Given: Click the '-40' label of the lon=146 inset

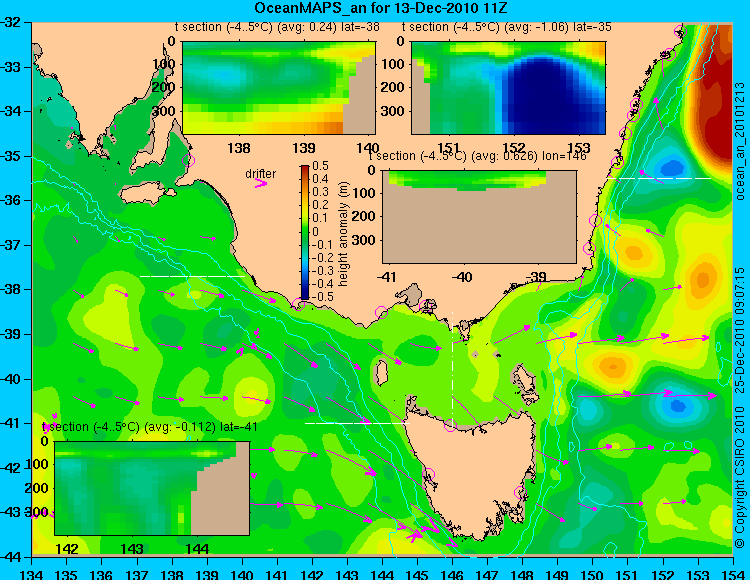Looking at the screenshot, I should (x=462, y=277).
